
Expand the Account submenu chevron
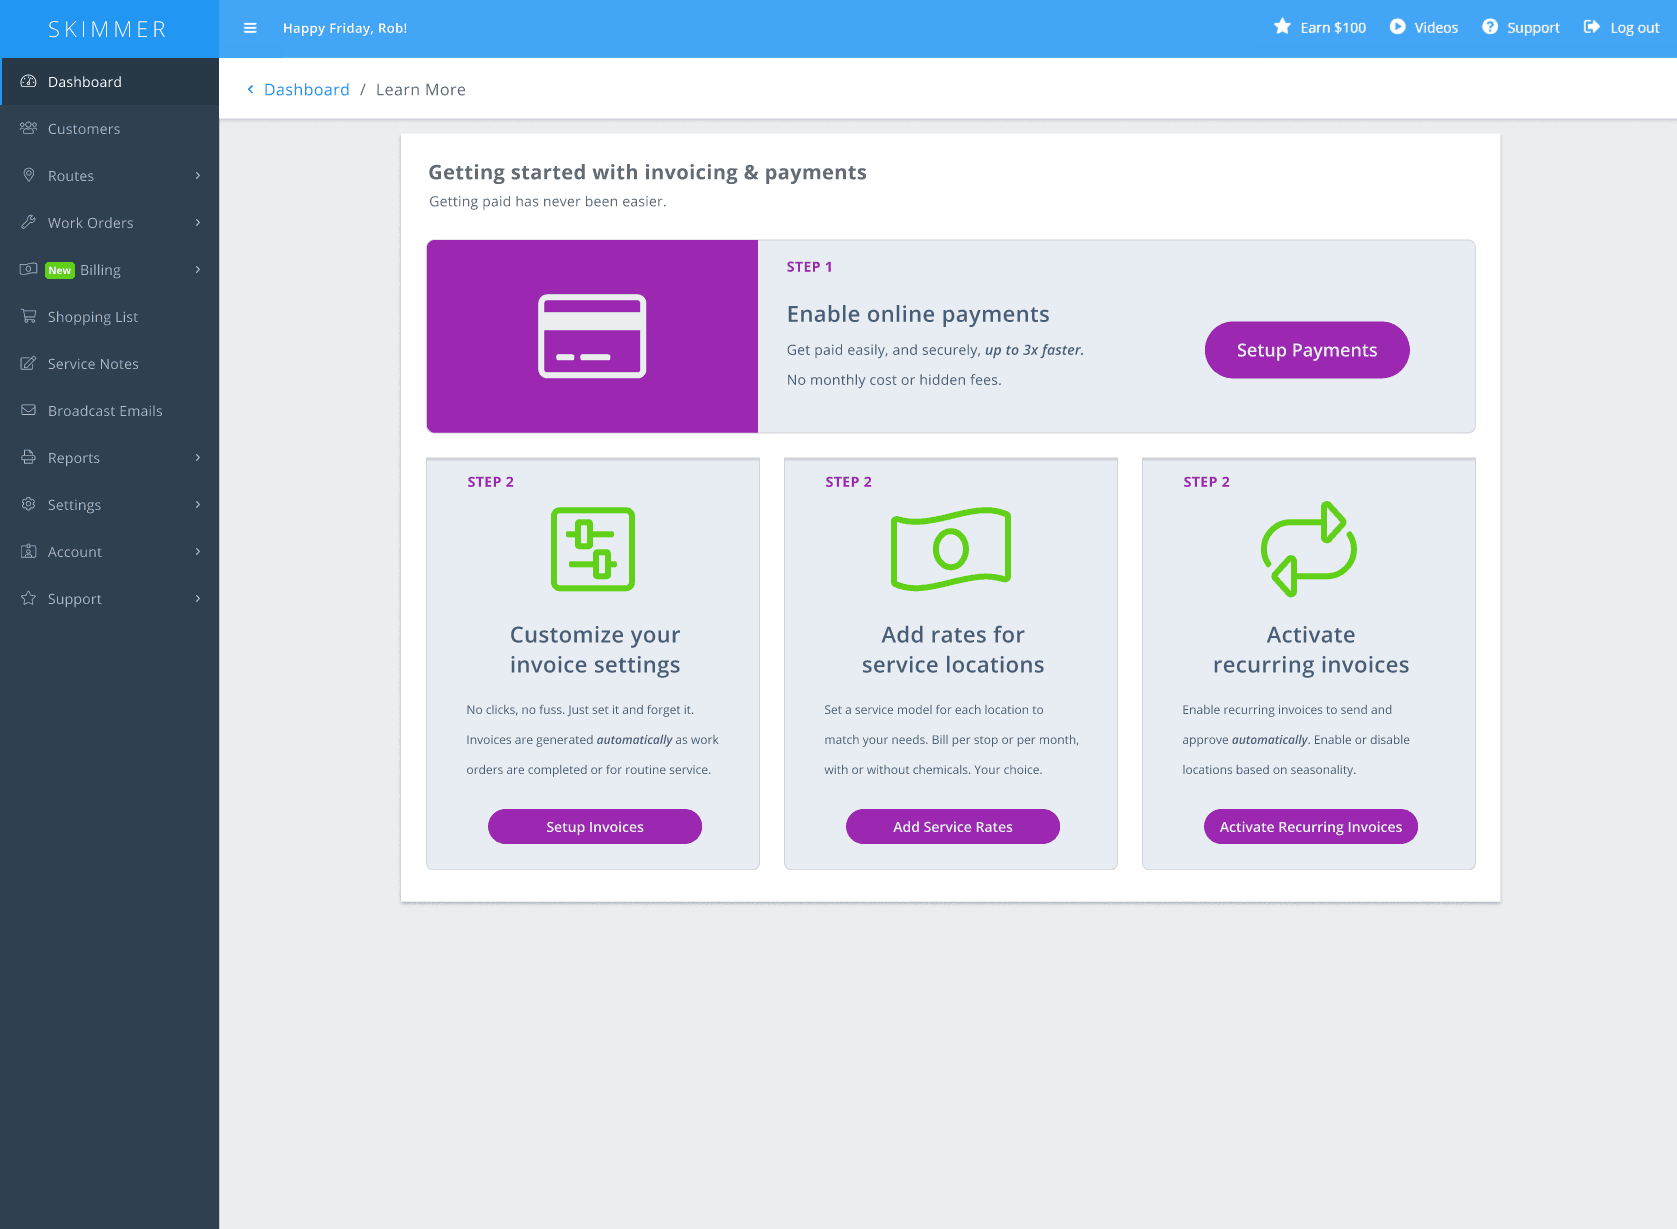pos(197,551)
